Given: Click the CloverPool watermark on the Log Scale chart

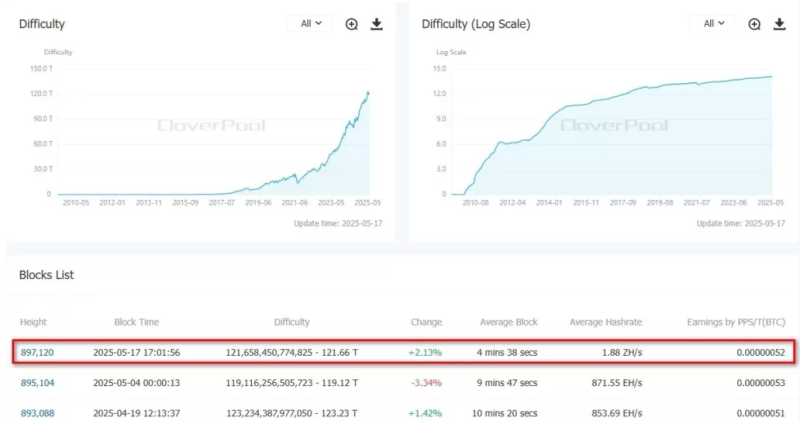Looking at the screenshot, I should 602,125.
